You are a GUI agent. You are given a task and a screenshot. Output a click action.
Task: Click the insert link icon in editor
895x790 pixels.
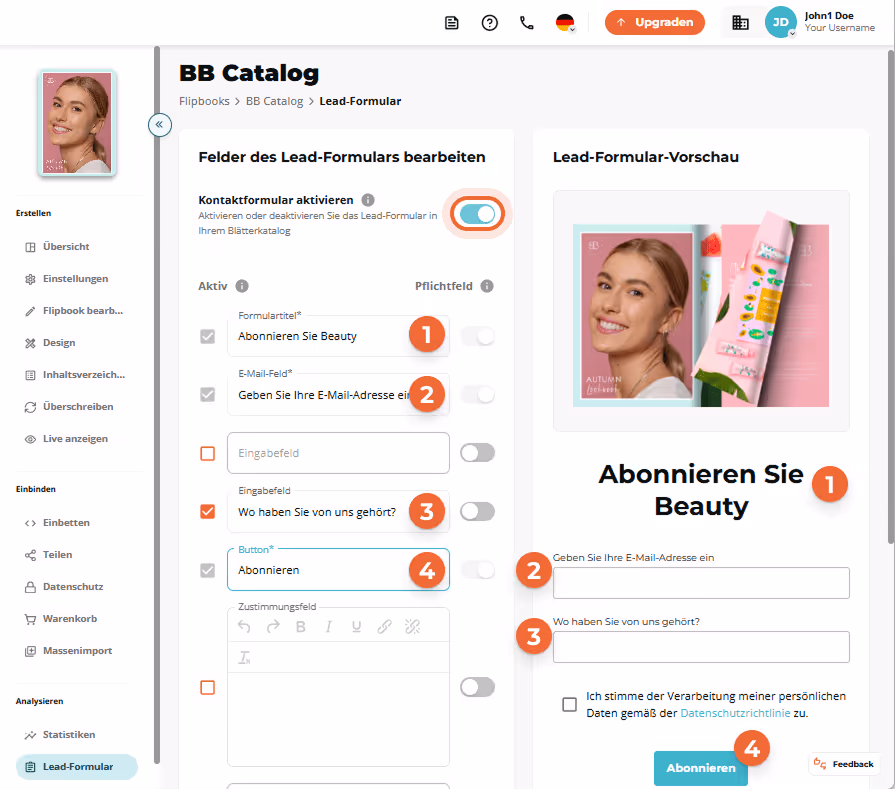(x=384, y=627)
